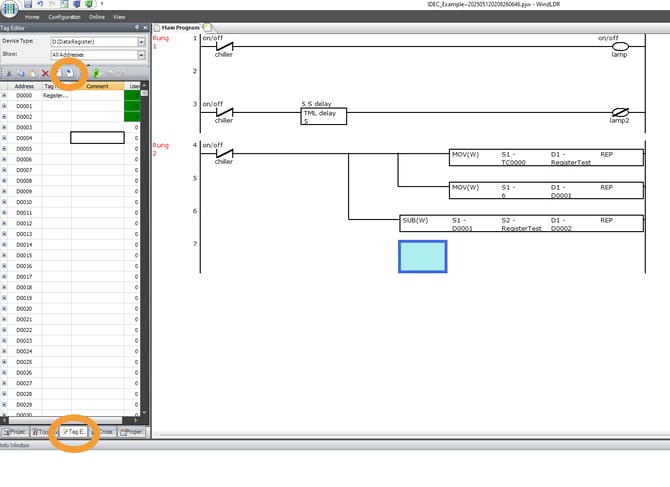Open the Home ribbon tab
670x487 pixels.
[32, 17]
